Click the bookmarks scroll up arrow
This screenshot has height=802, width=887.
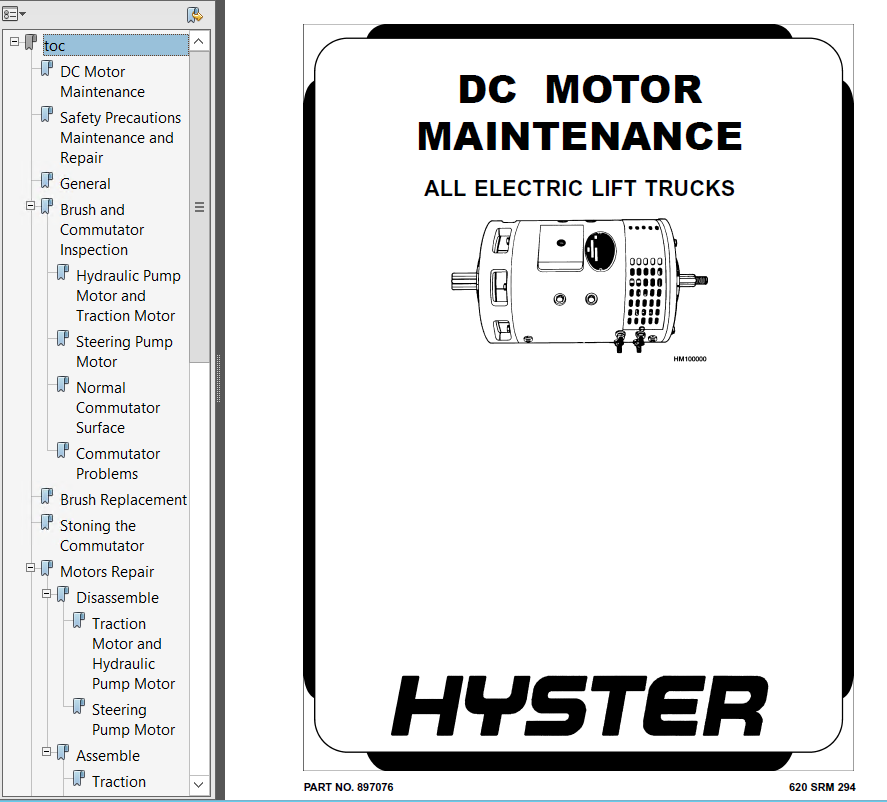click(x=199, y=41)
